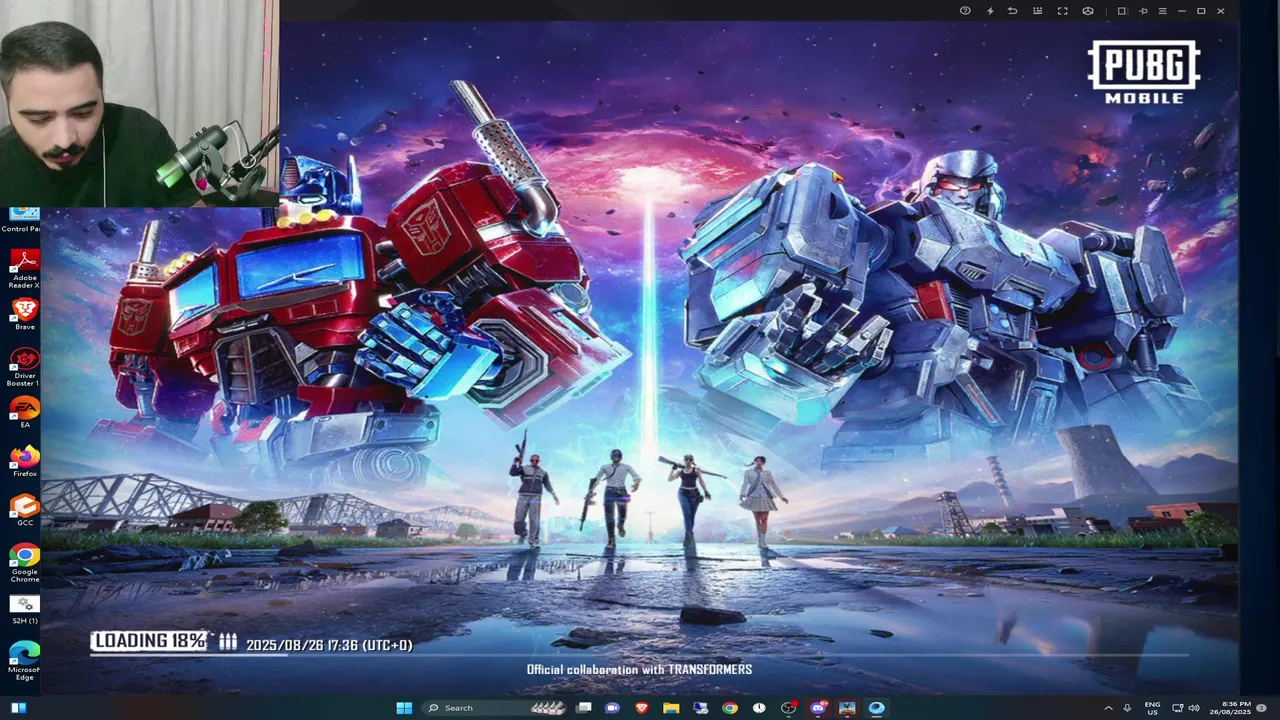The image size is (1280, 720).
Task: Maximize the emulator window
Action: 1201,11
